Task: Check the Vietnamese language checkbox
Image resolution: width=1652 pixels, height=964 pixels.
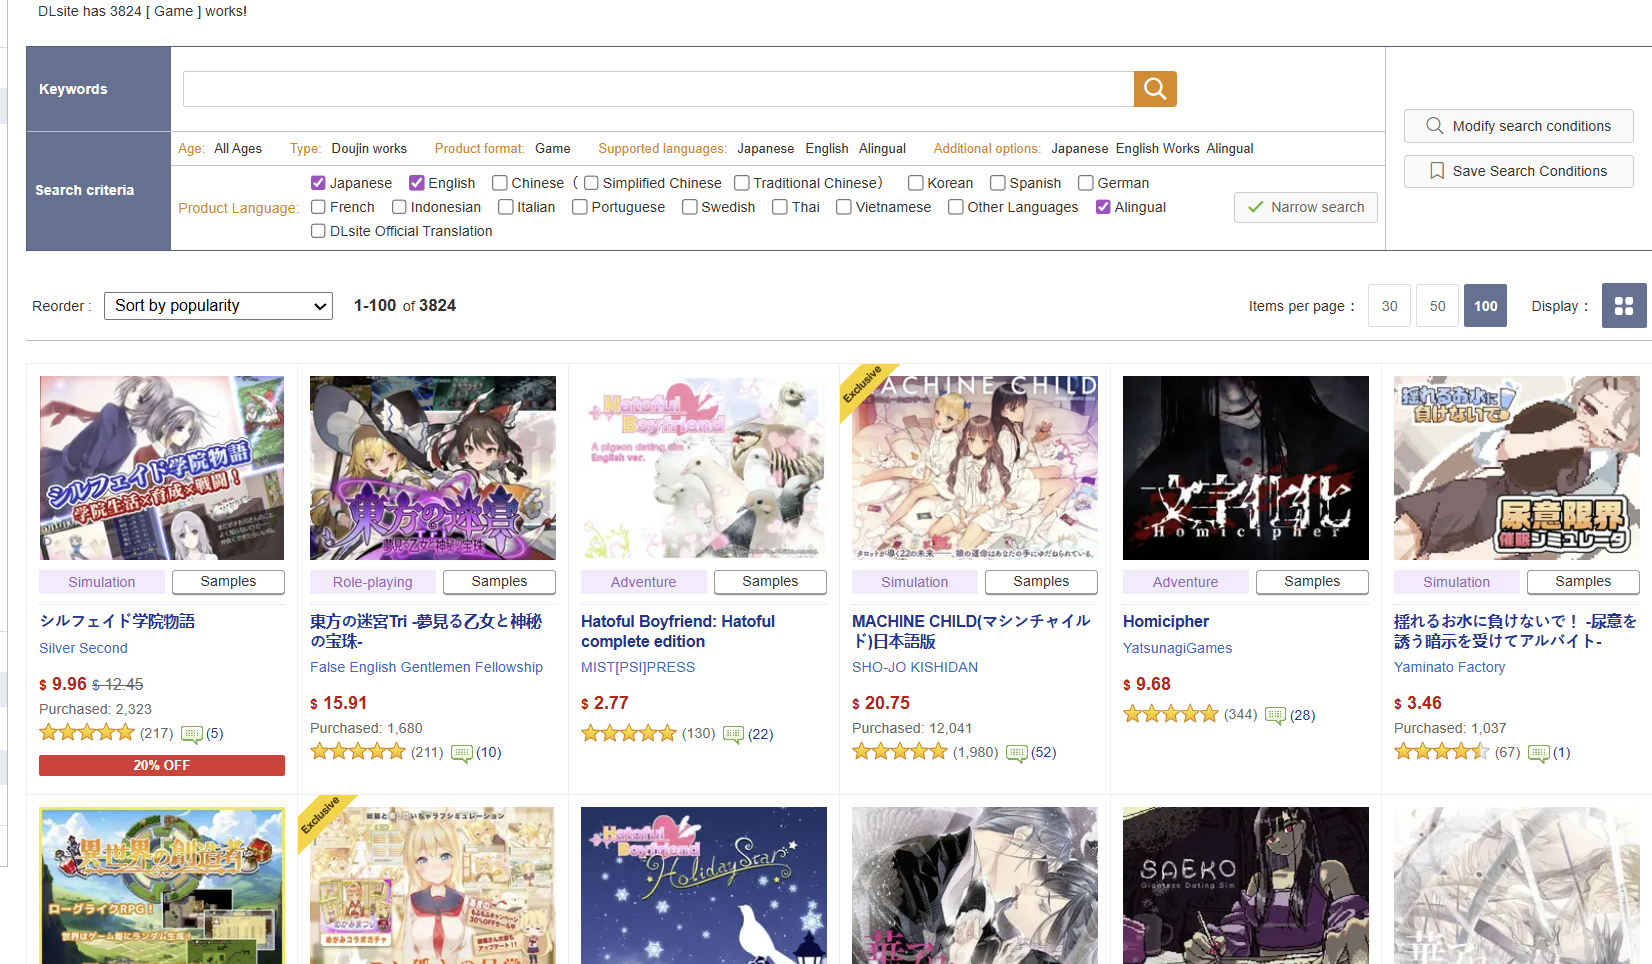Action: tap(844, 207)
